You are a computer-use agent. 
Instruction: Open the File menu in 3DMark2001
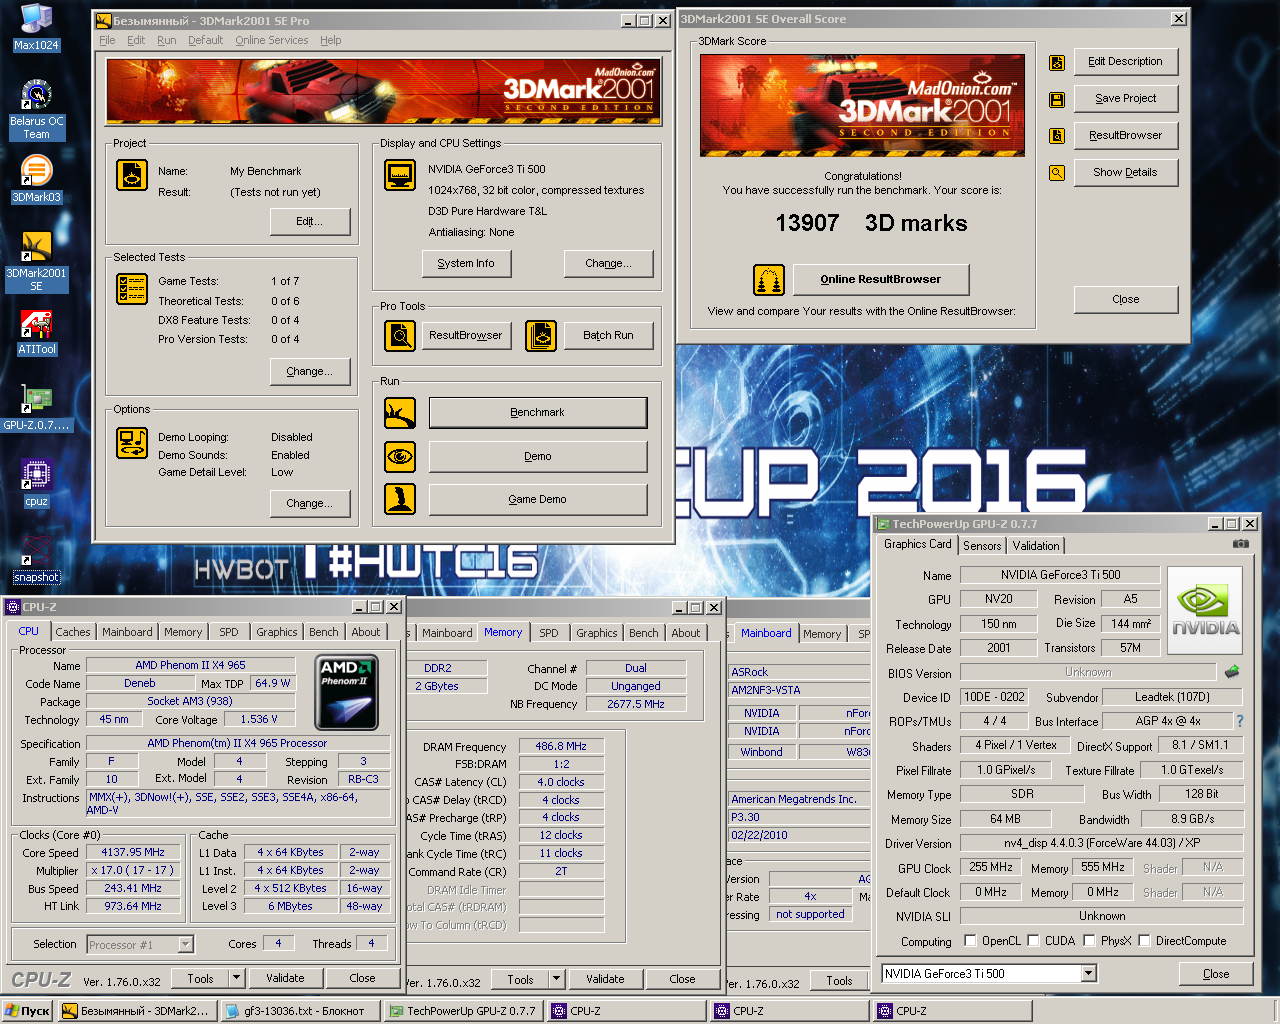tap(107, 40)
